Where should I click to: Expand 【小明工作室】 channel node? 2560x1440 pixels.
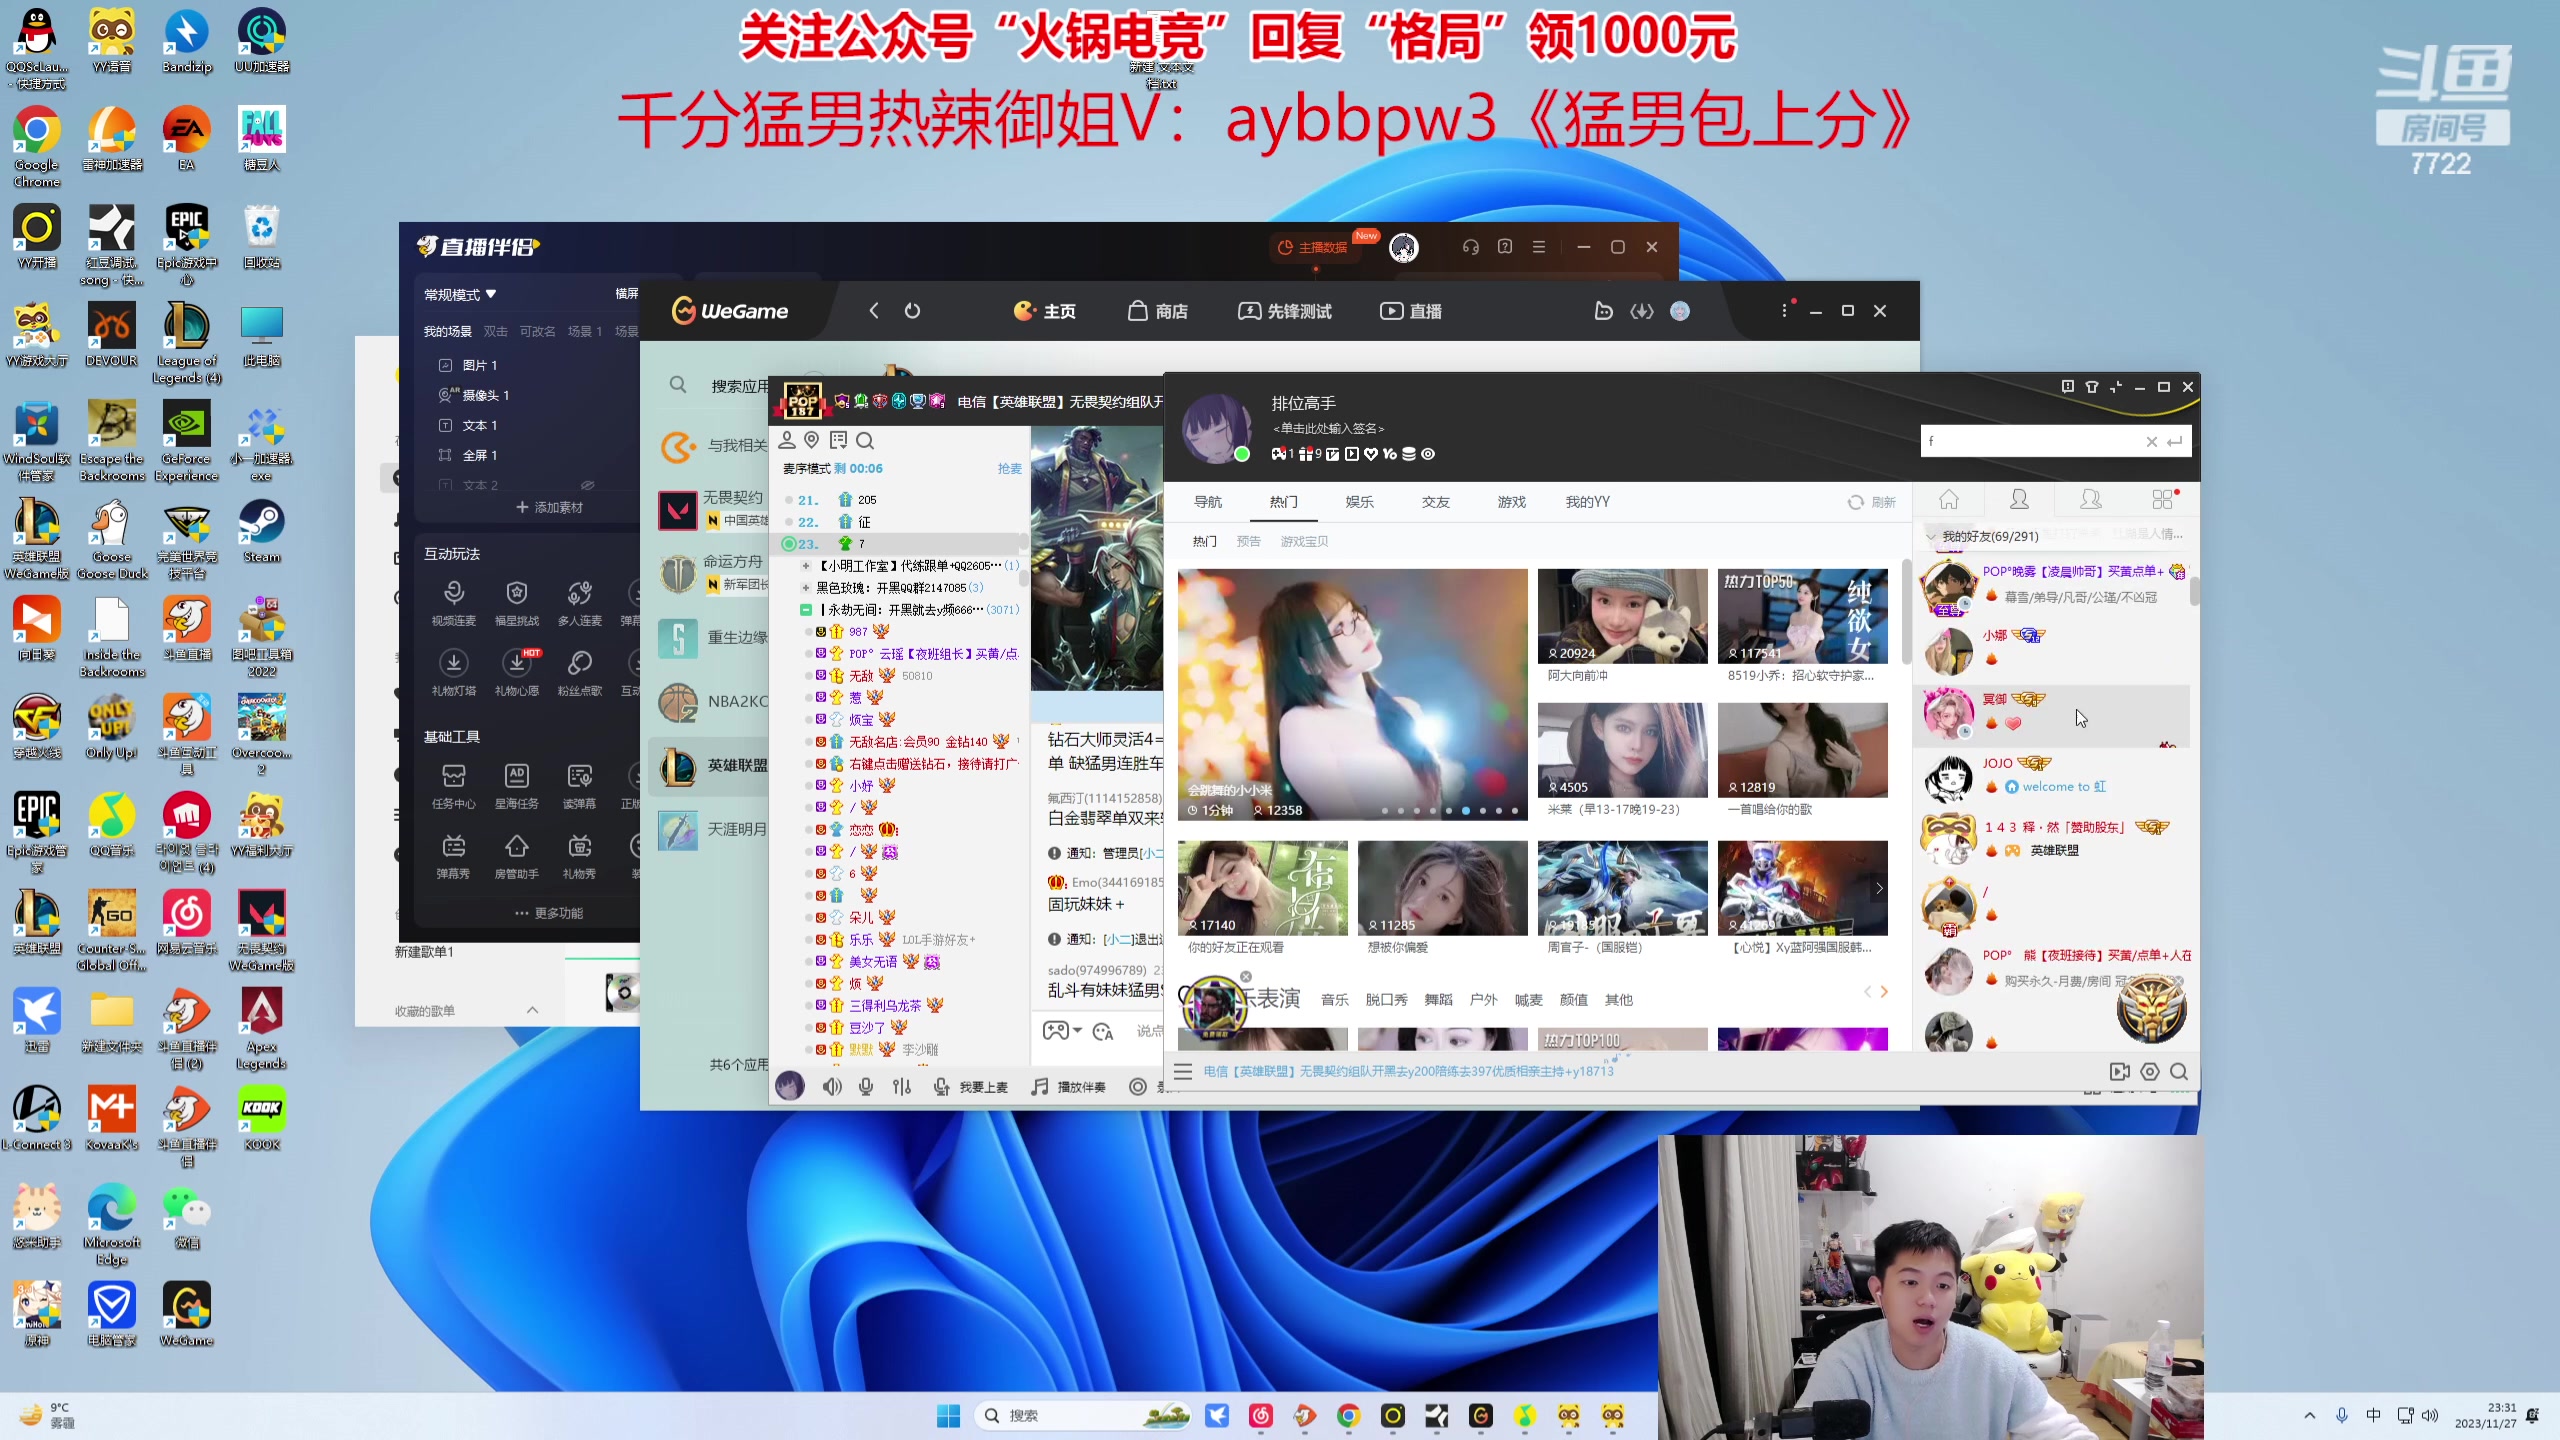coord(806,566)
